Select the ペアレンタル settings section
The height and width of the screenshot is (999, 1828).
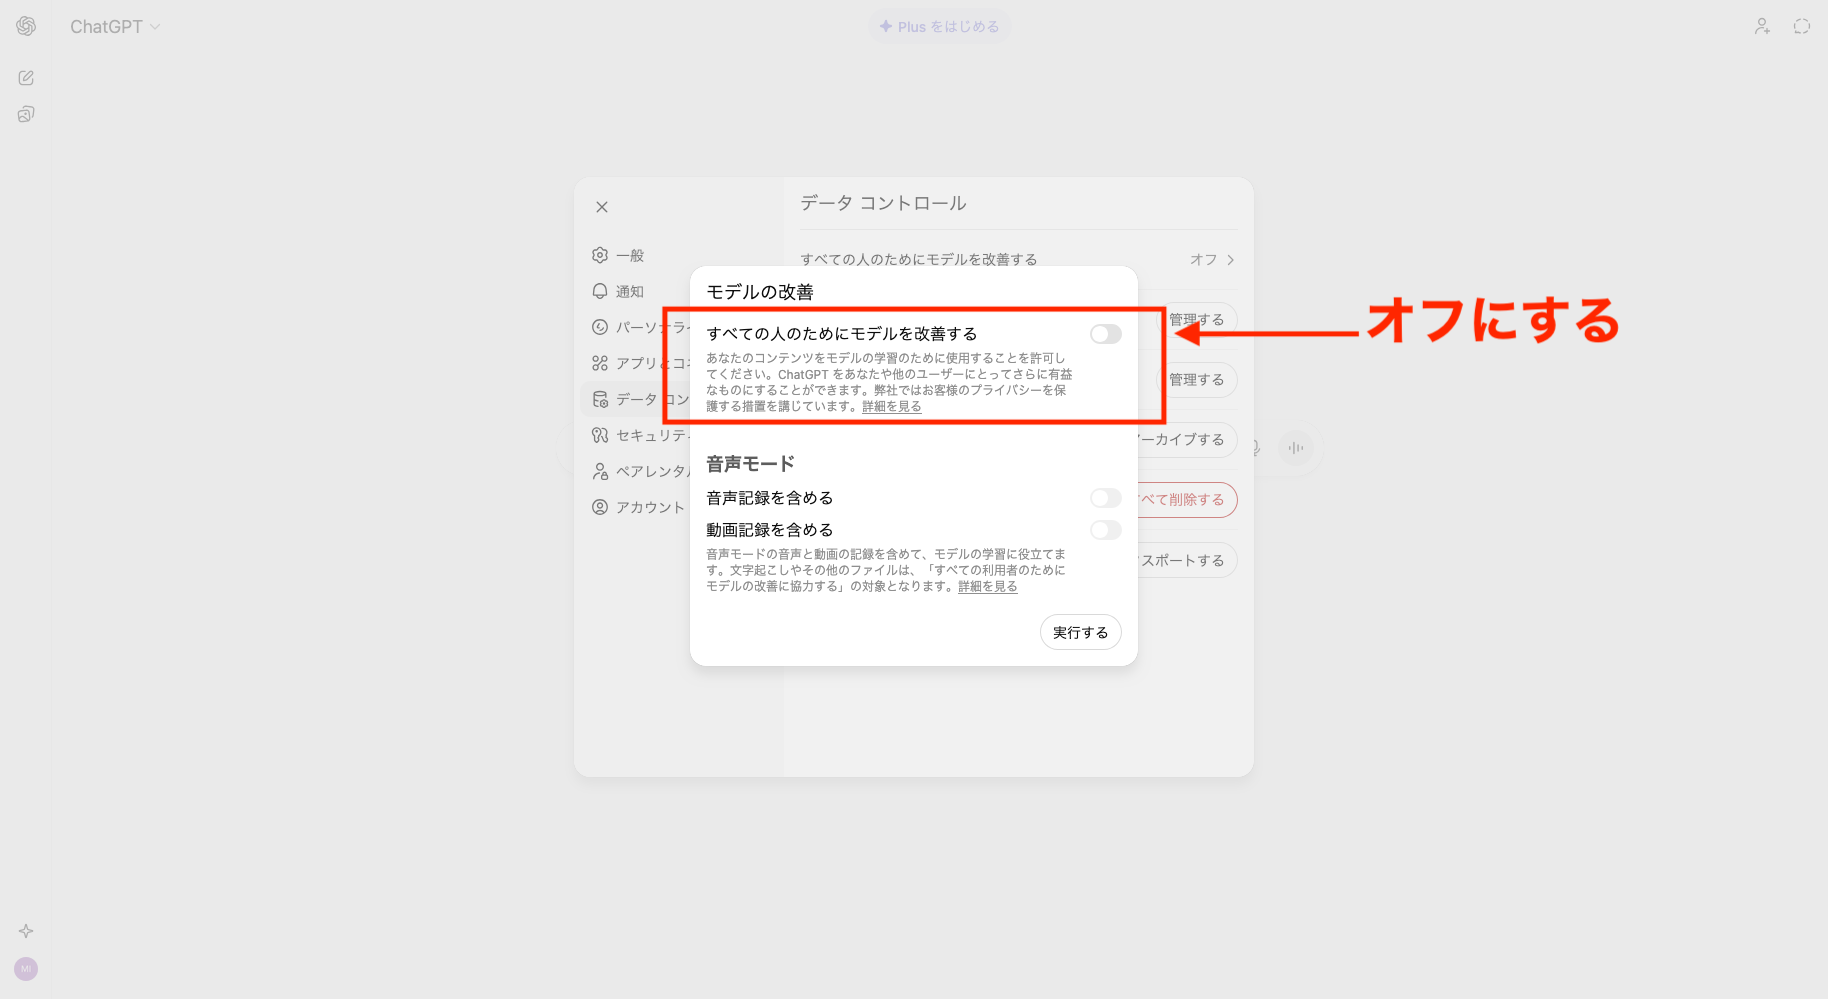point(648,471)
